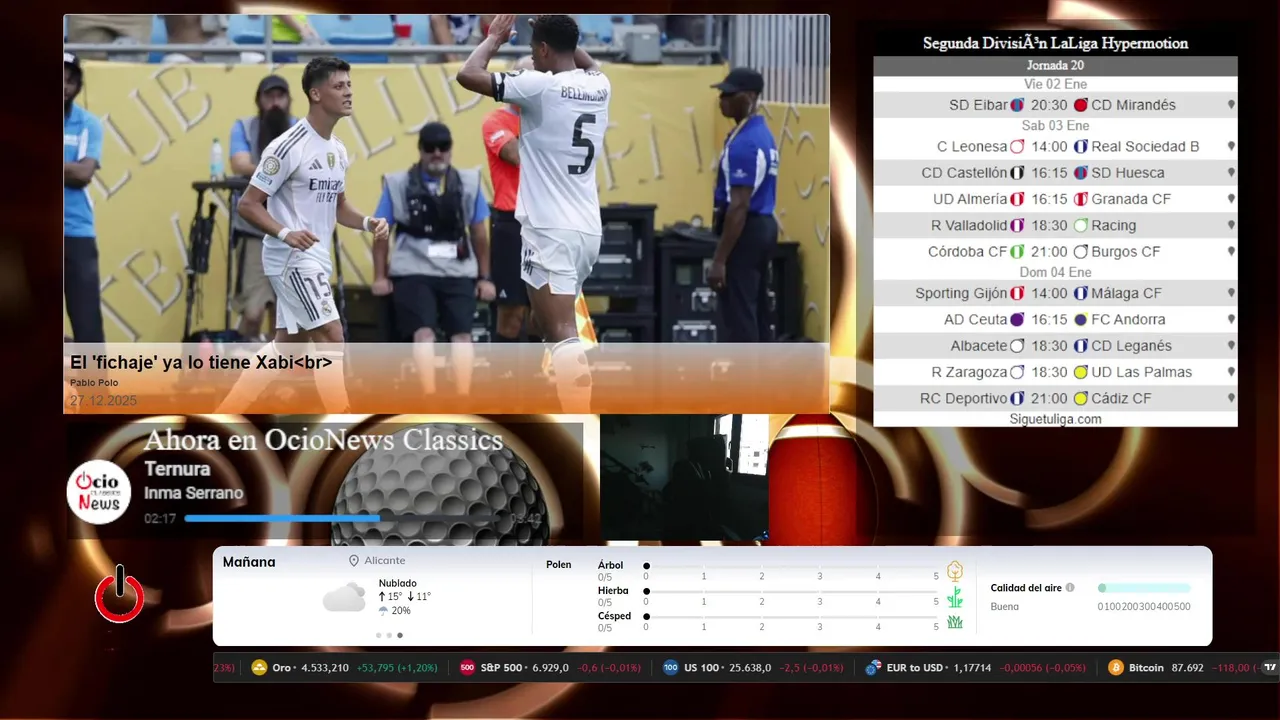The image size is (1280, 720).
Task: Click the air quality info icon
Action: click(1070, 588)
